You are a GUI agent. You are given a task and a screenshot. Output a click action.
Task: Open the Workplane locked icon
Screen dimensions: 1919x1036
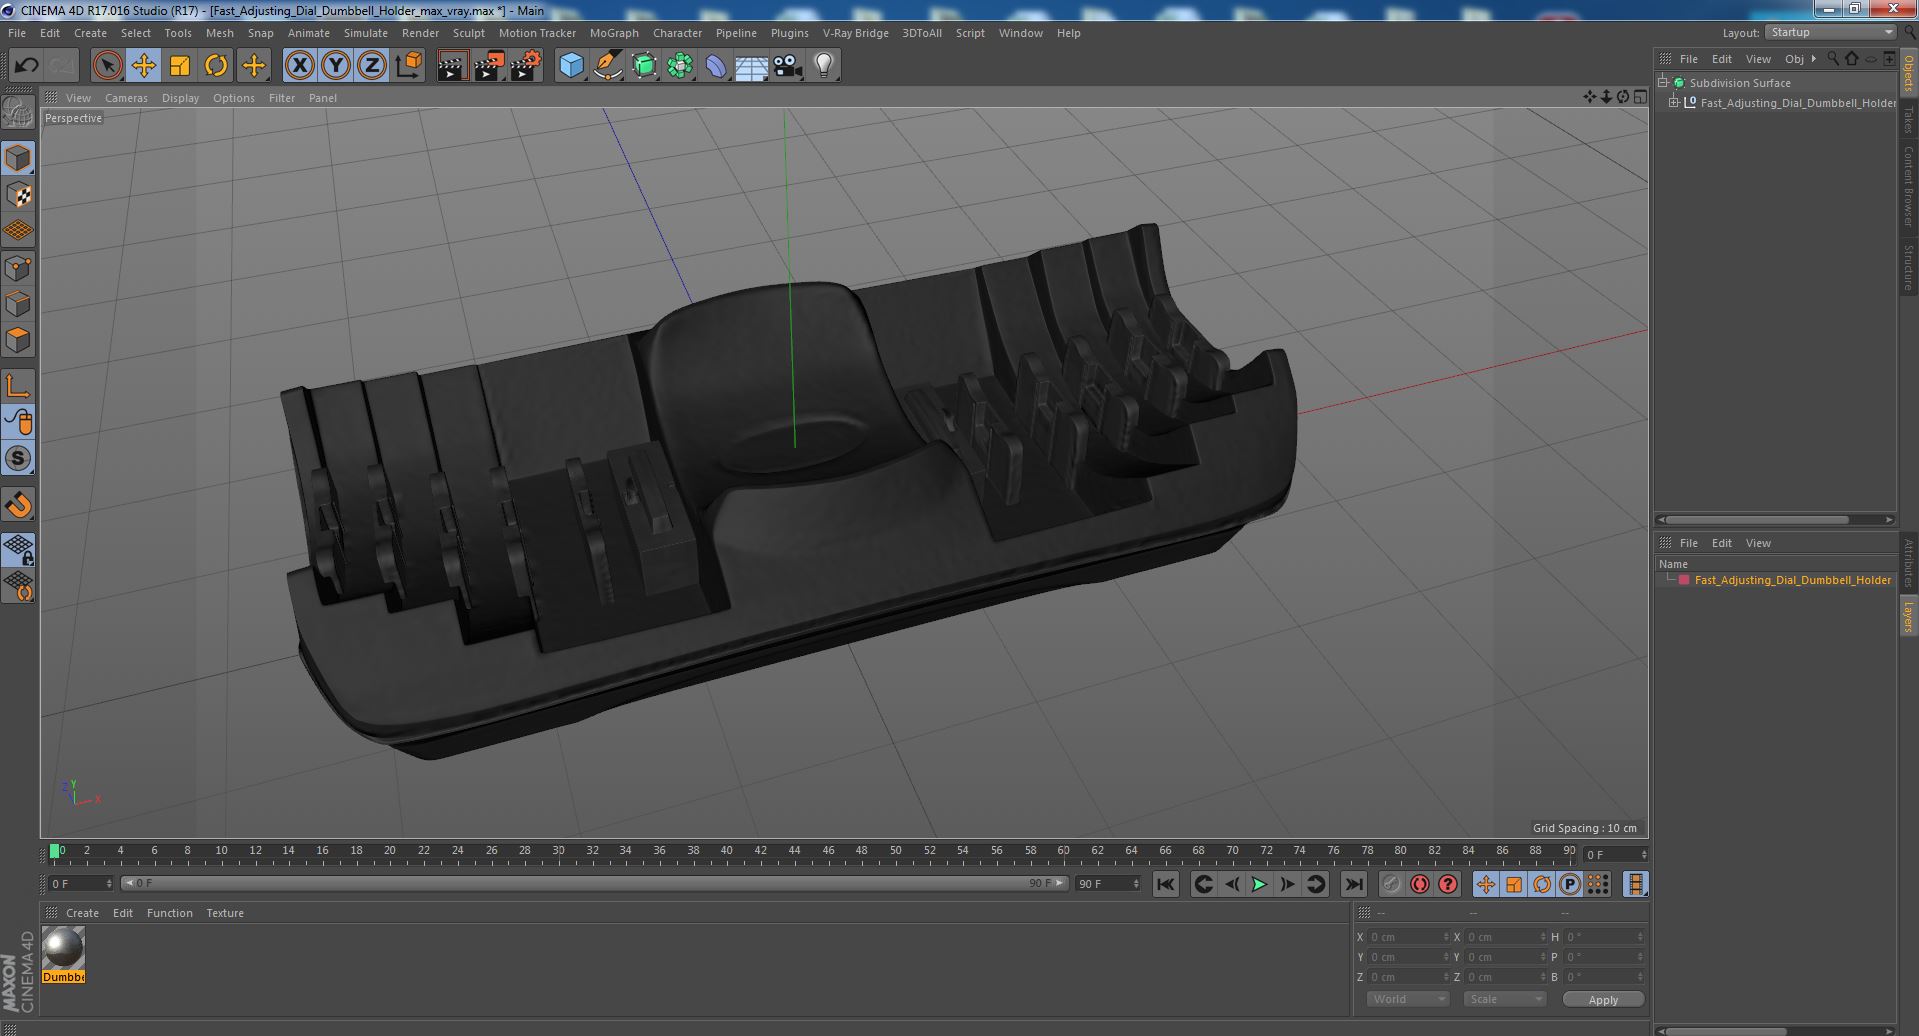coord(18,550)
